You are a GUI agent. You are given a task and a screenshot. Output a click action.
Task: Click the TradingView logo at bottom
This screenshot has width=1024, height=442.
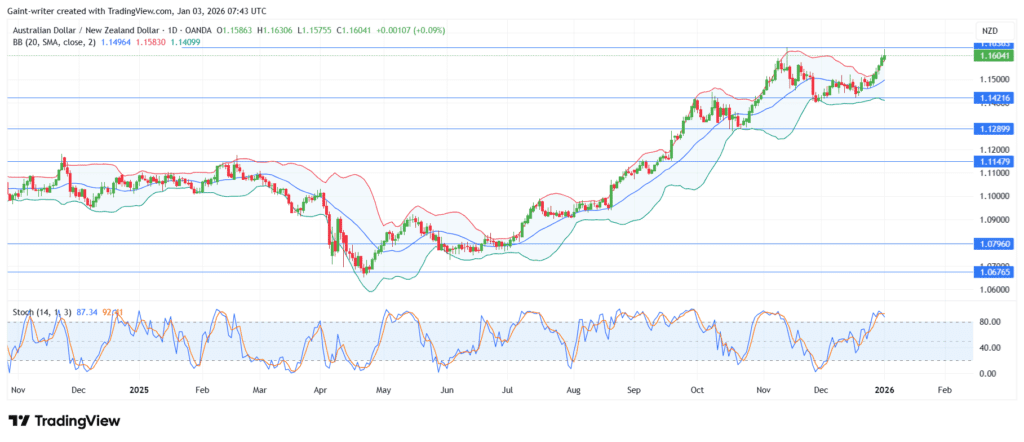tap(65, 421)
